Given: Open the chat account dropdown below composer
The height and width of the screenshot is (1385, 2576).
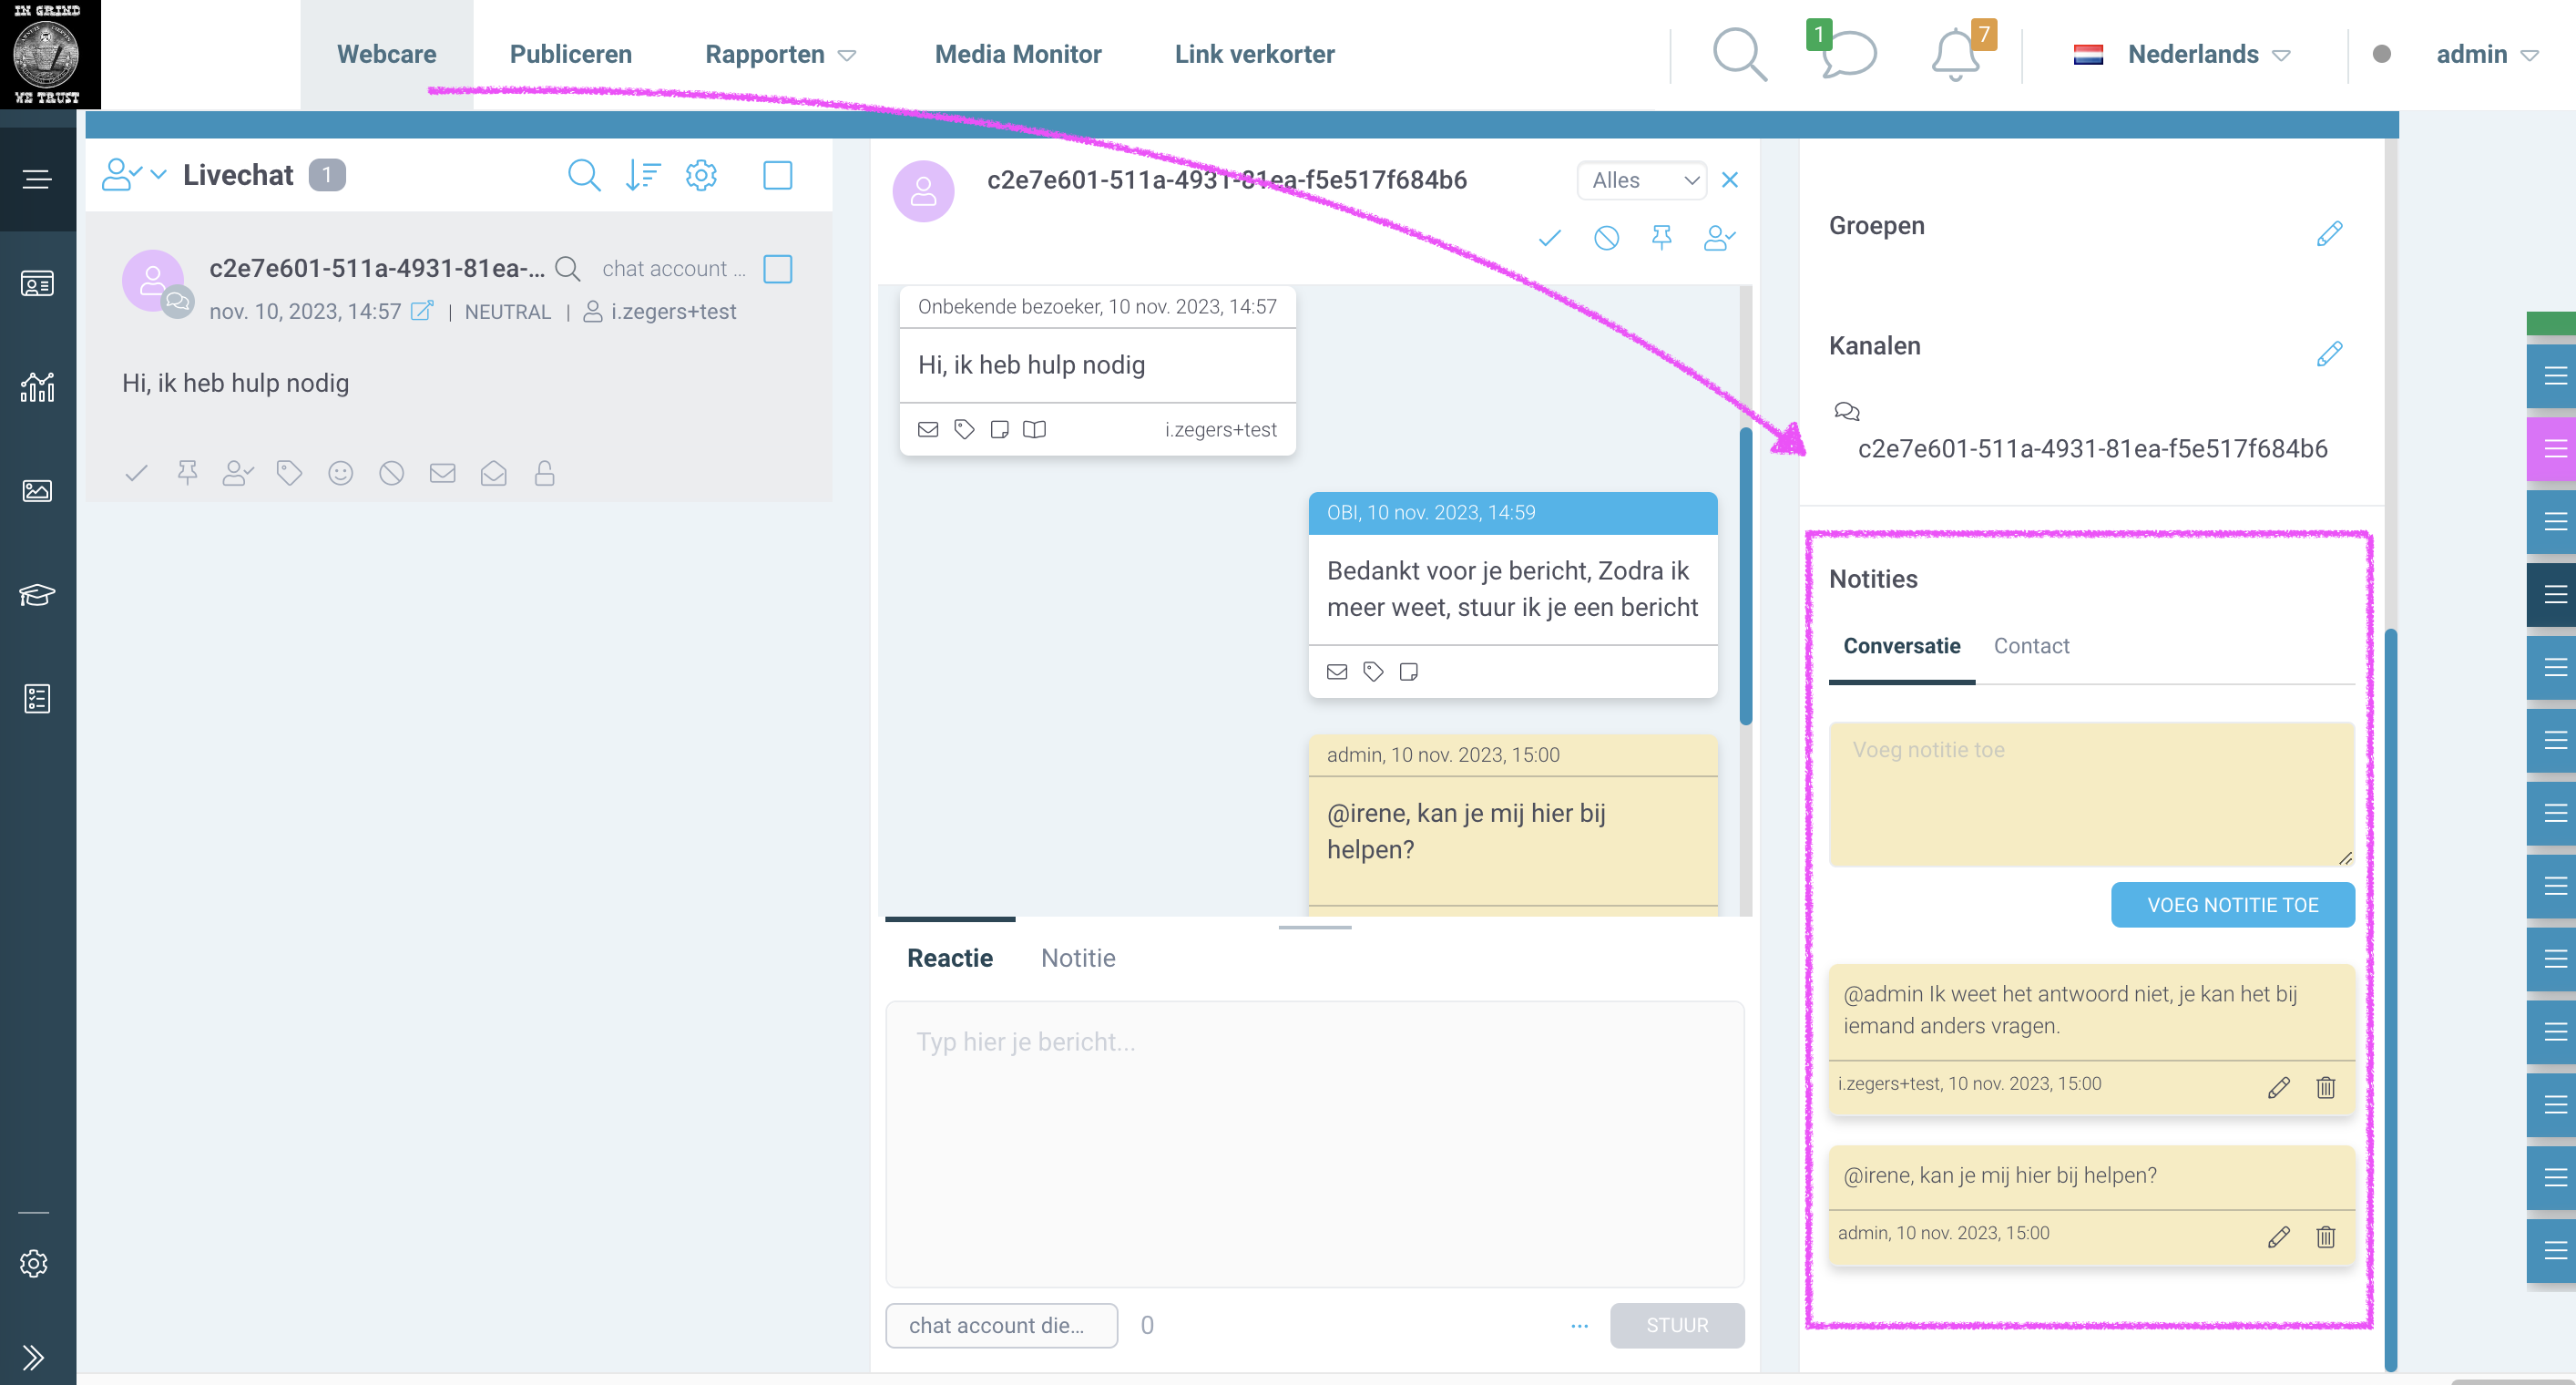Looking at the screenshot, I should click(x=1001, y=1325).
